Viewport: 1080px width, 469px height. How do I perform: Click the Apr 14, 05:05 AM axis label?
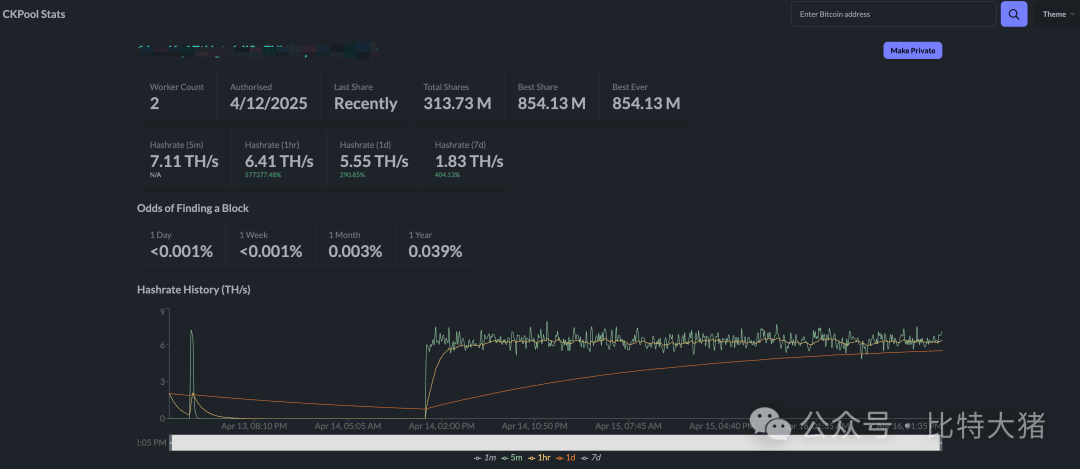(x=348, y=426)
